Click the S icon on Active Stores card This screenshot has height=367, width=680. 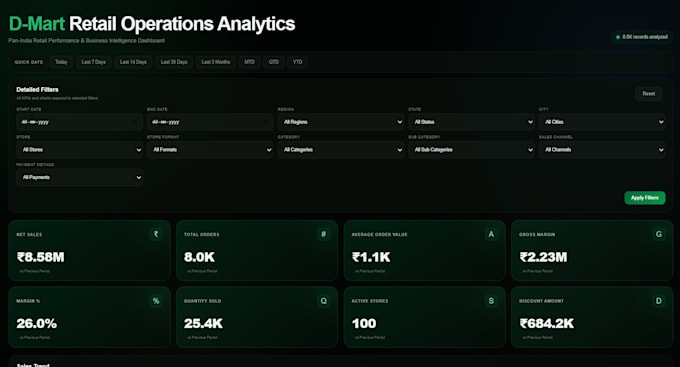[x=491, y=301]
